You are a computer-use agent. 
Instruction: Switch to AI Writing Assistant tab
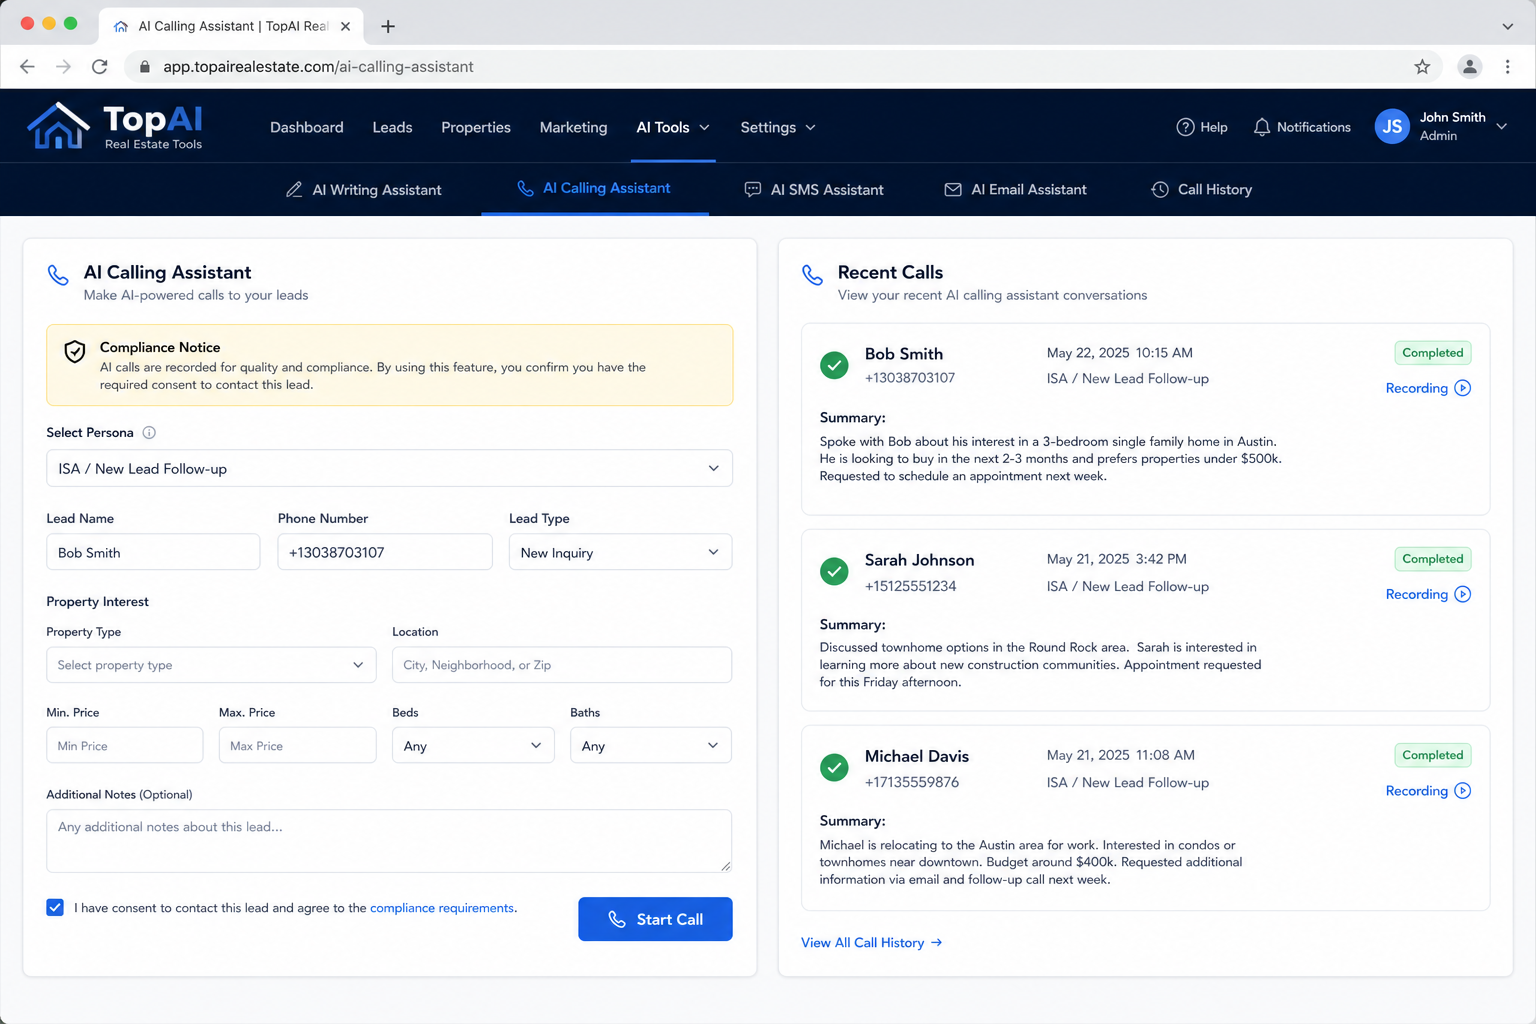pos(363,189)
